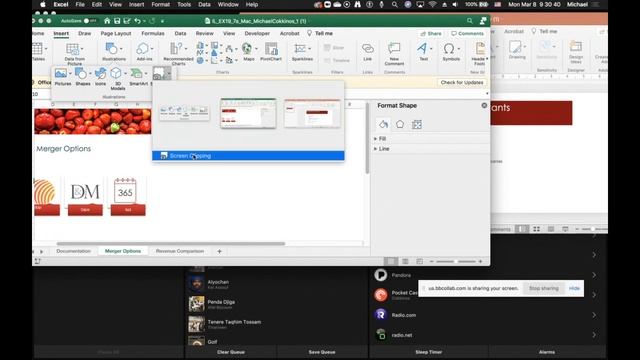Open Radio.com row chevron
Image resolution: width=640 pixels, height=360 pixels.
(x=594, y=315)
